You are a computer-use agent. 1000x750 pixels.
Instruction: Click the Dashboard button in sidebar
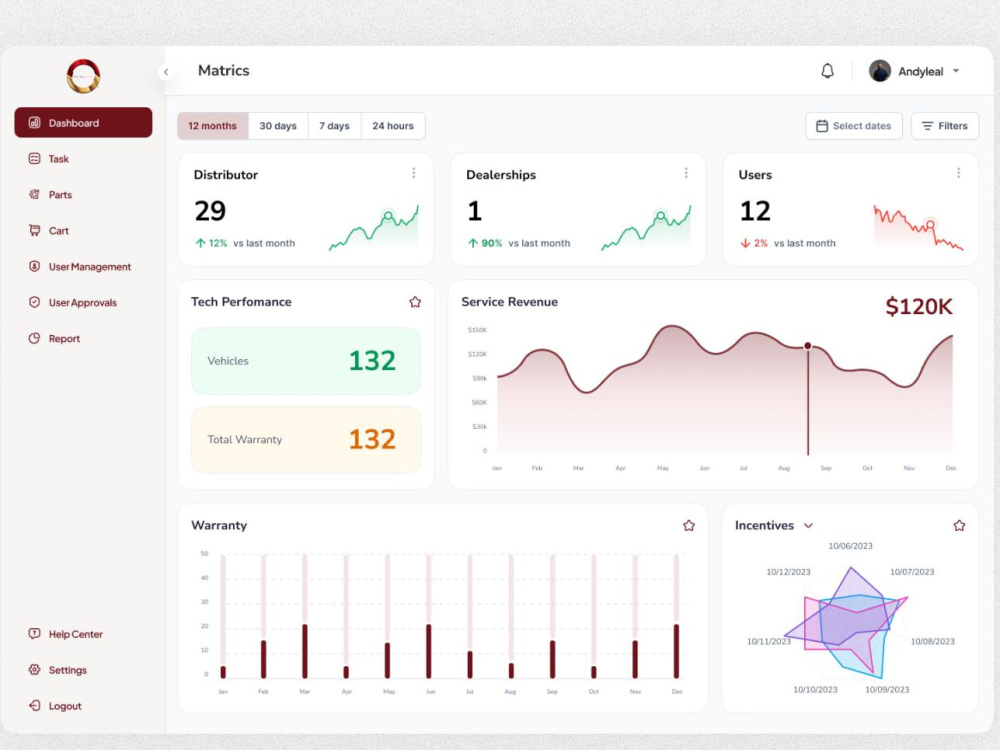(83, 122)
